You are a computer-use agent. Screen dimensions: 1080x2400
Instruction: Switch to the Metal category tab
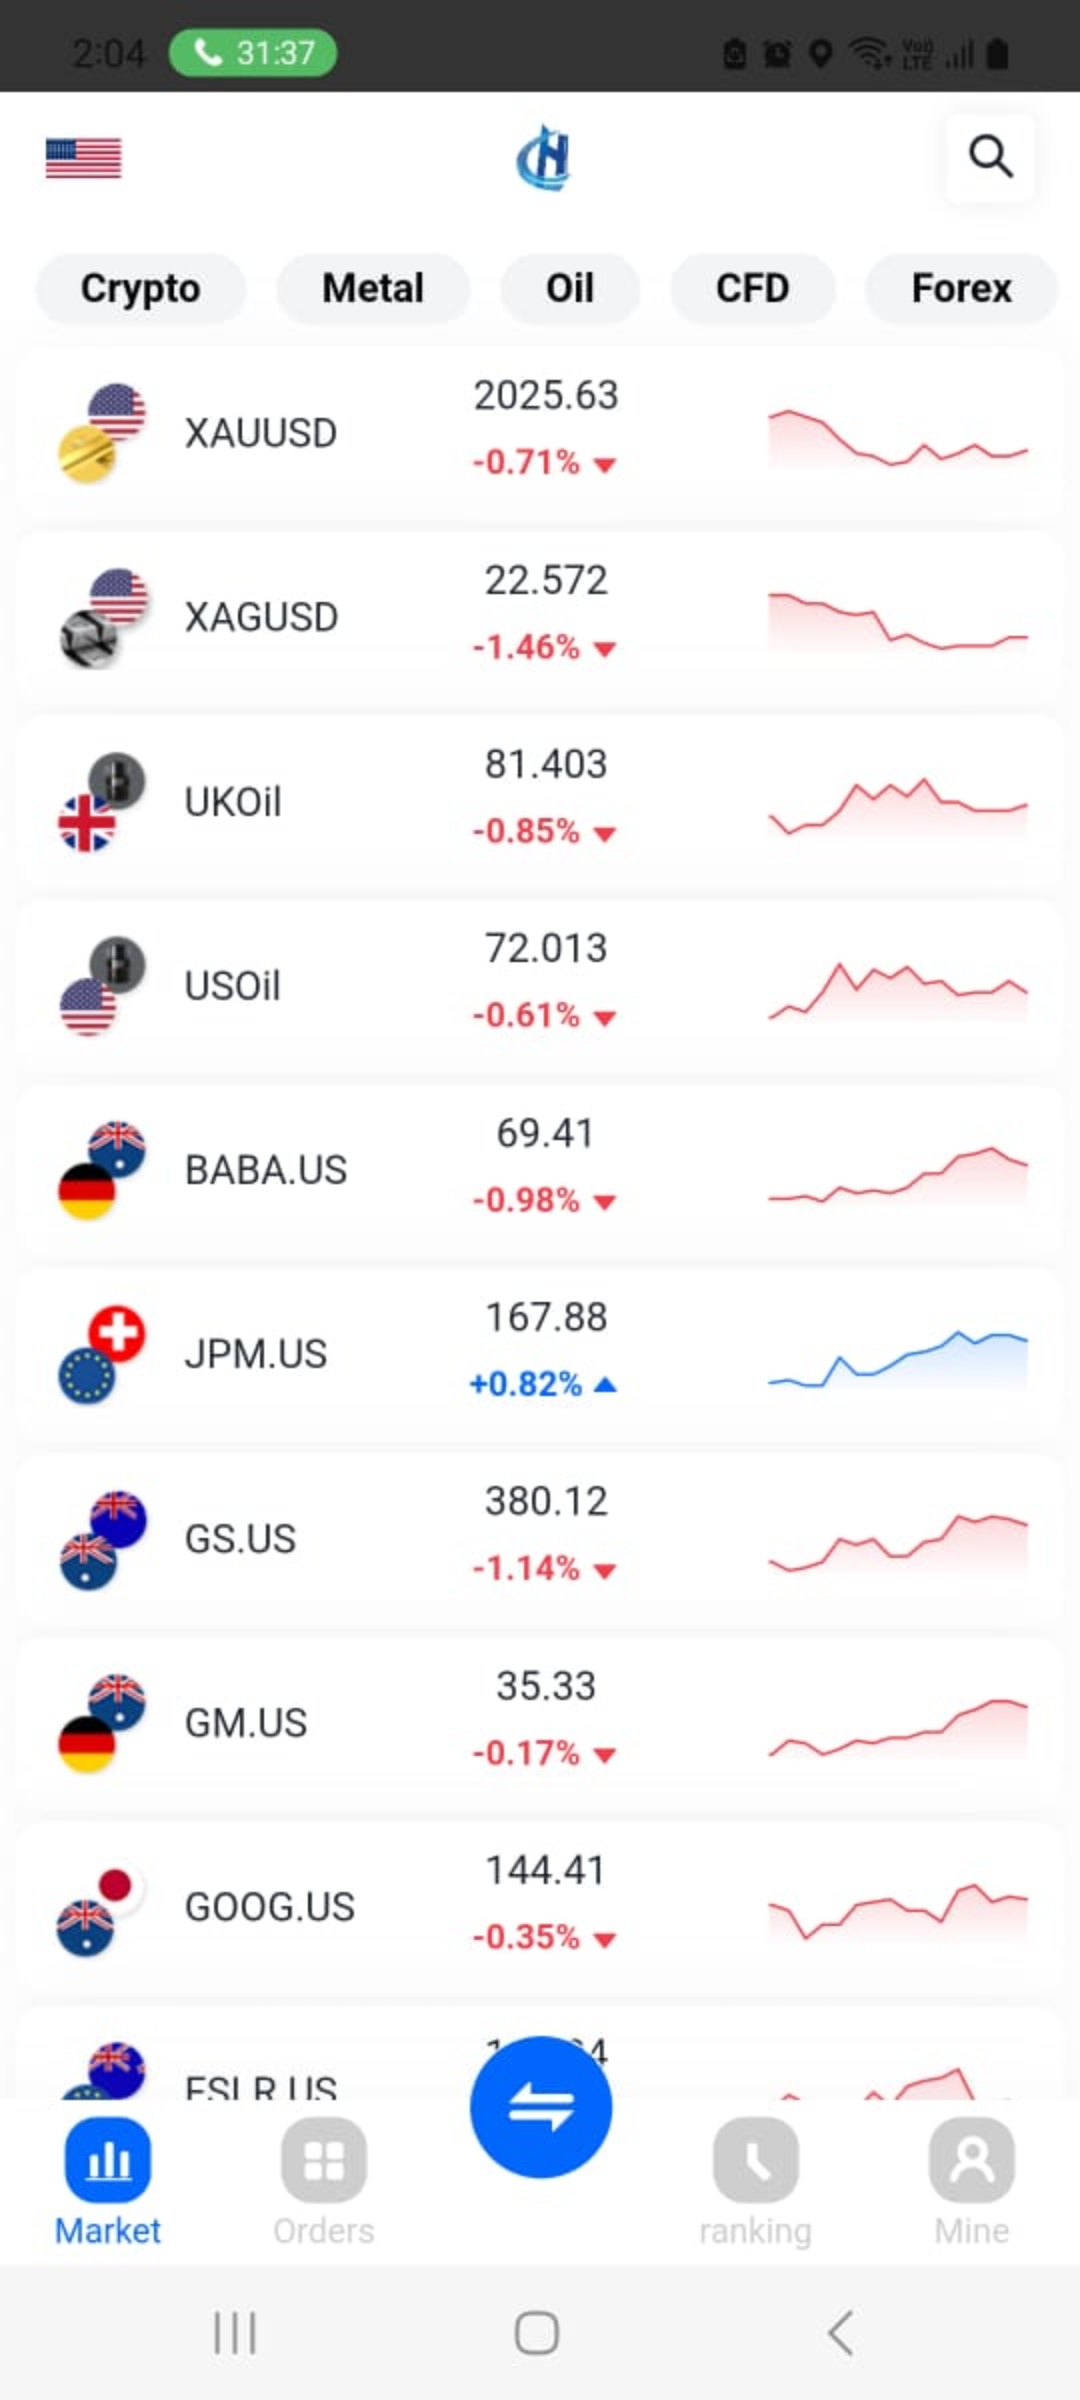(372, 289)
